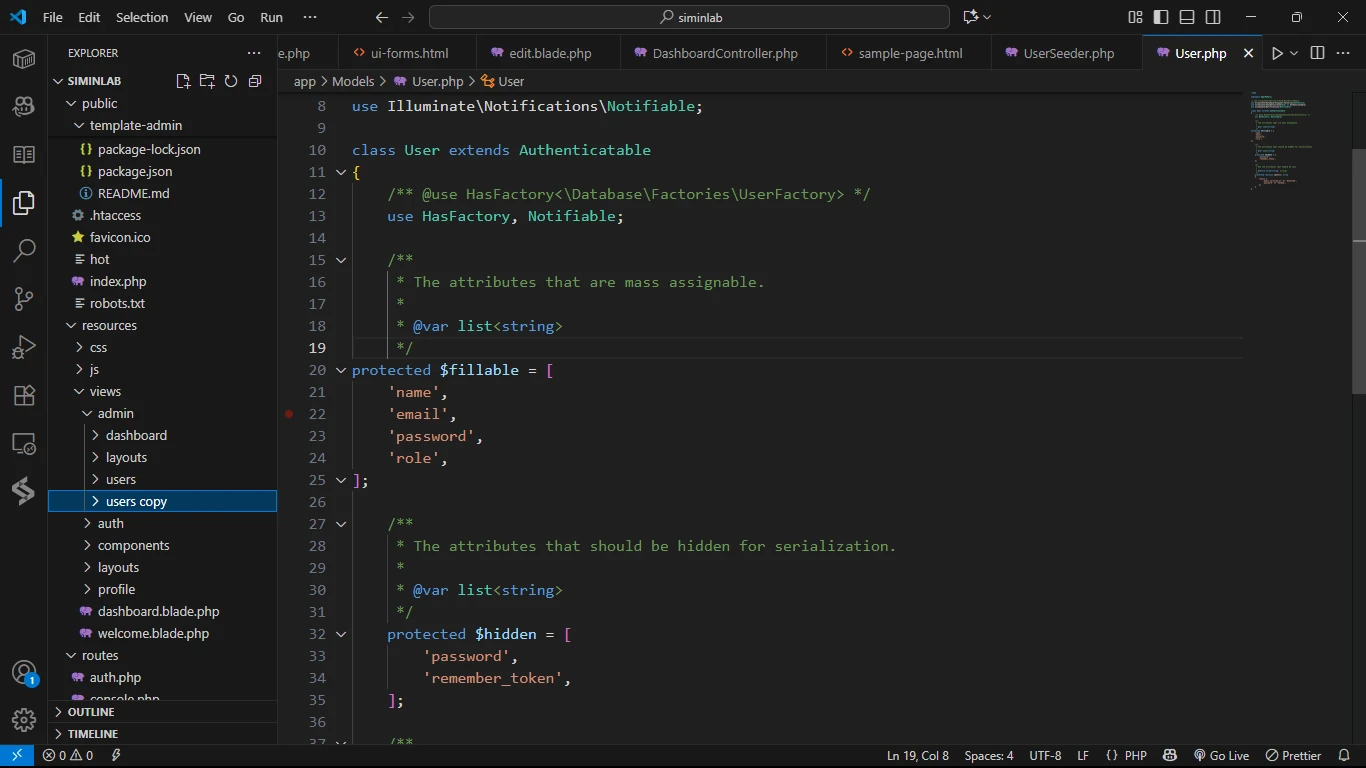Expand the OUTLINE section
Screen dimensions: 1366x768
click(91, 712)
